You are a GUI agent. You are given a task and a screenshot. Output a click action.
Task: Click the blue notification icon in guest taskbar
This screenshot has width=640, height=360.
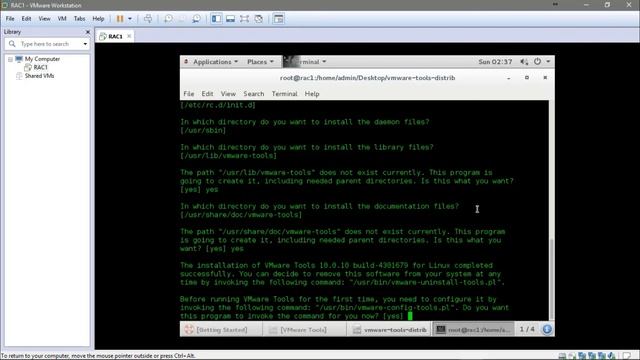(x=547, y=329)
